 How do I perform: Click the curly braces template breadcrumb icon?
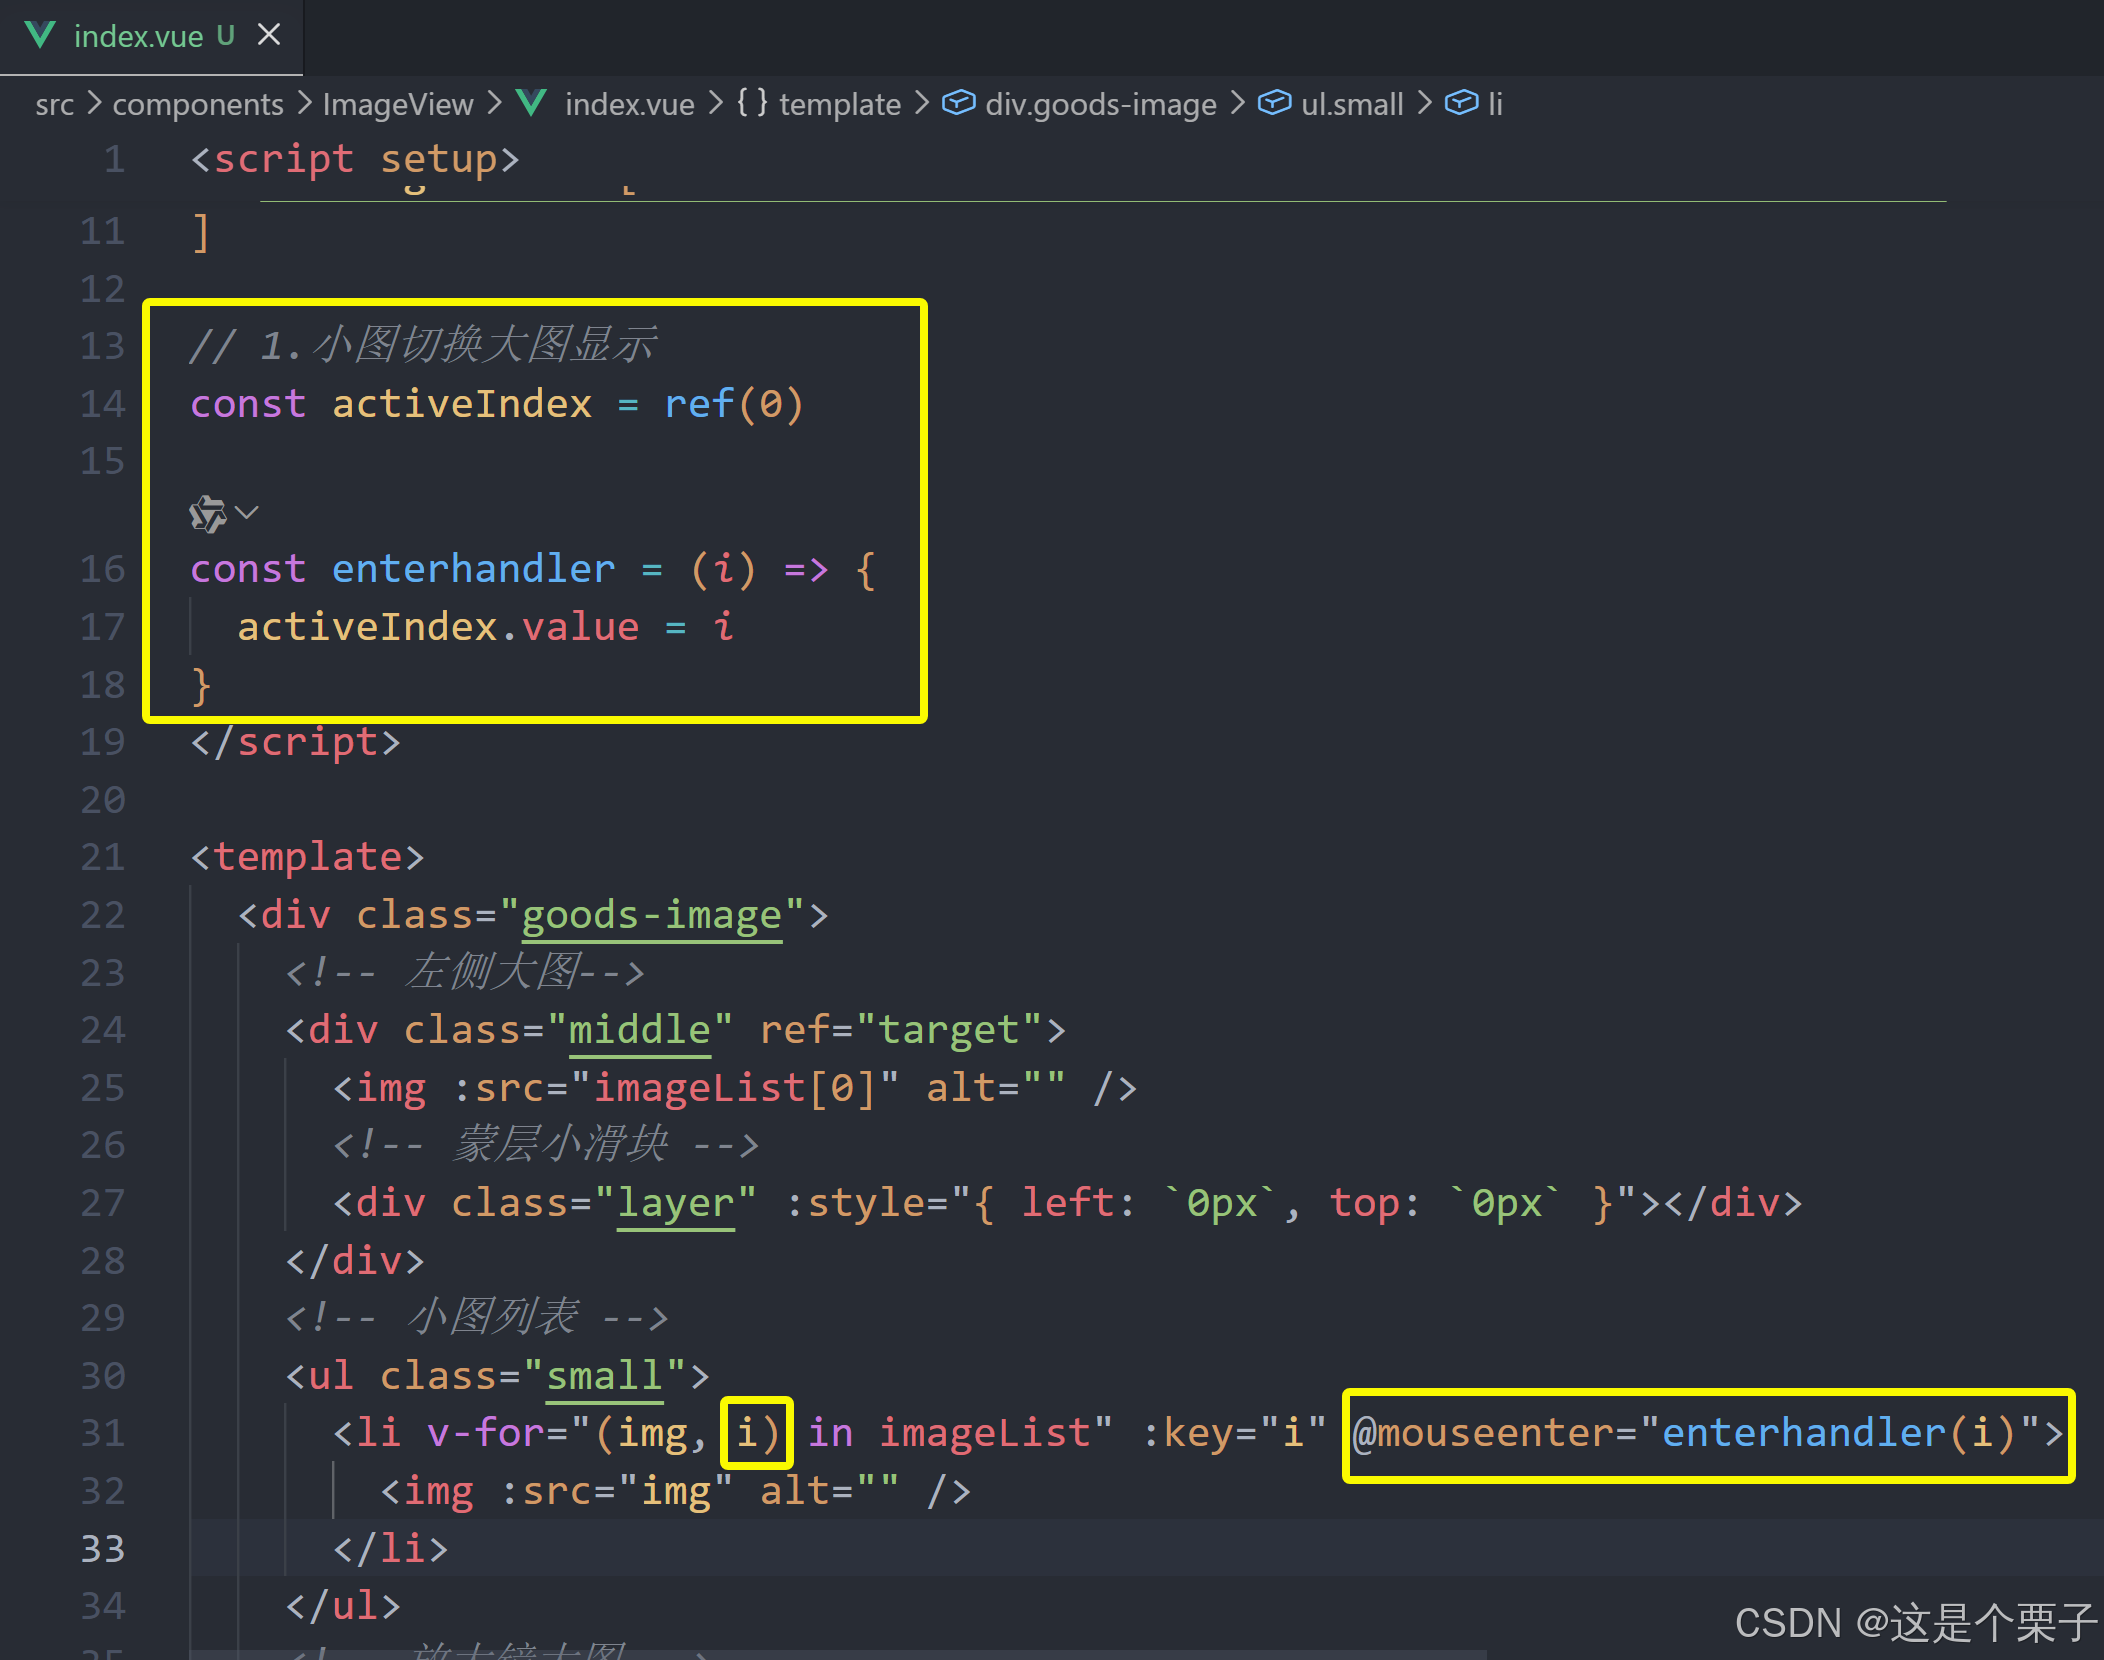click(752, 103)
